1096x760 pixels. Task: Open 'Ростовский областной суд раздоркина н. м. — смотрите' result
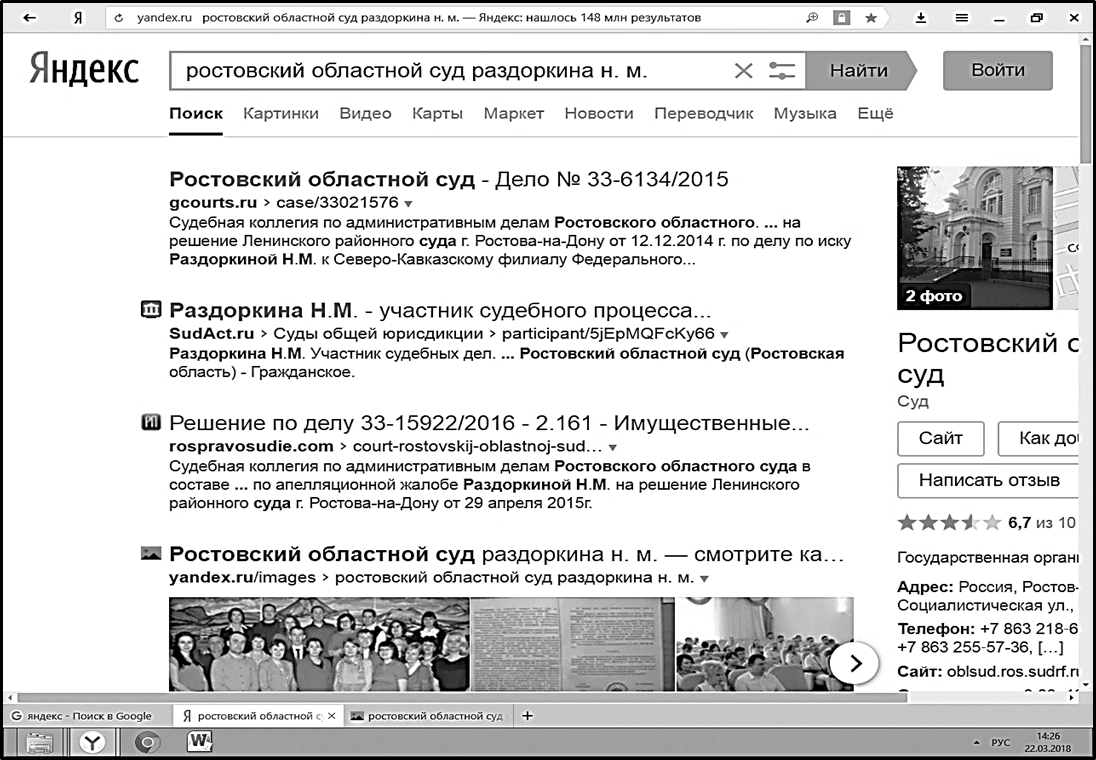click(x=507, y=554)
